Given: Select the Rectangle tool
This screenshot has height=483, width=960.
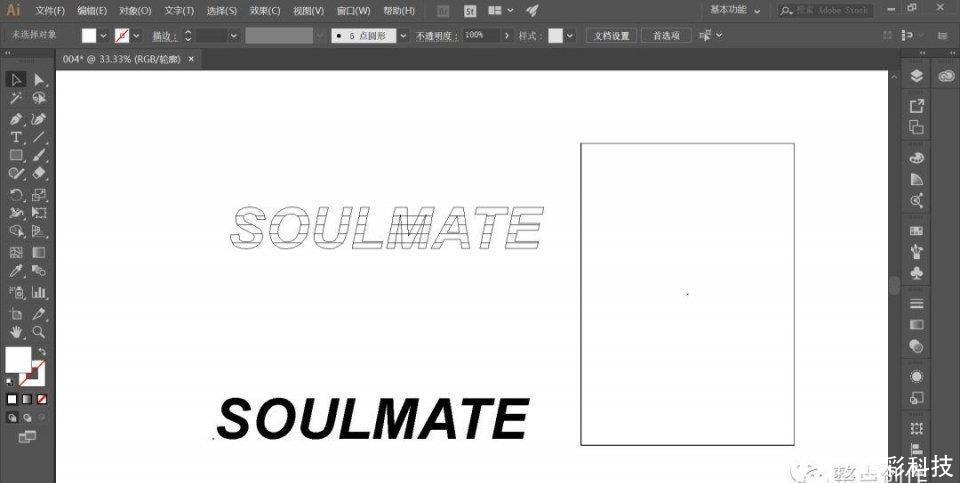Looking at the screenshot, I should [16, 156].
